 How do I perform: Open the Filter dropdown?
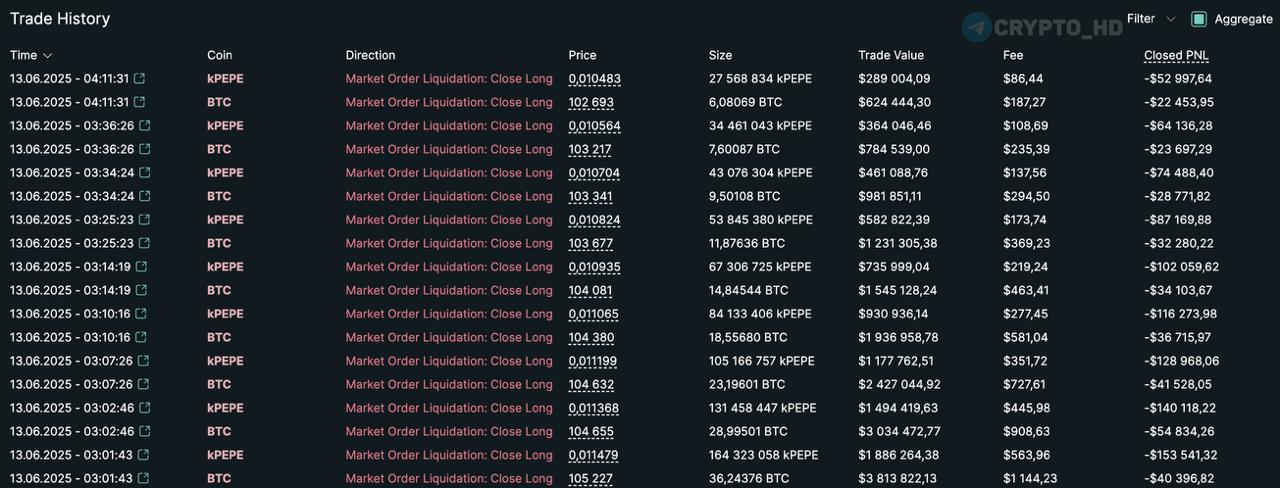pos(1152,19)
